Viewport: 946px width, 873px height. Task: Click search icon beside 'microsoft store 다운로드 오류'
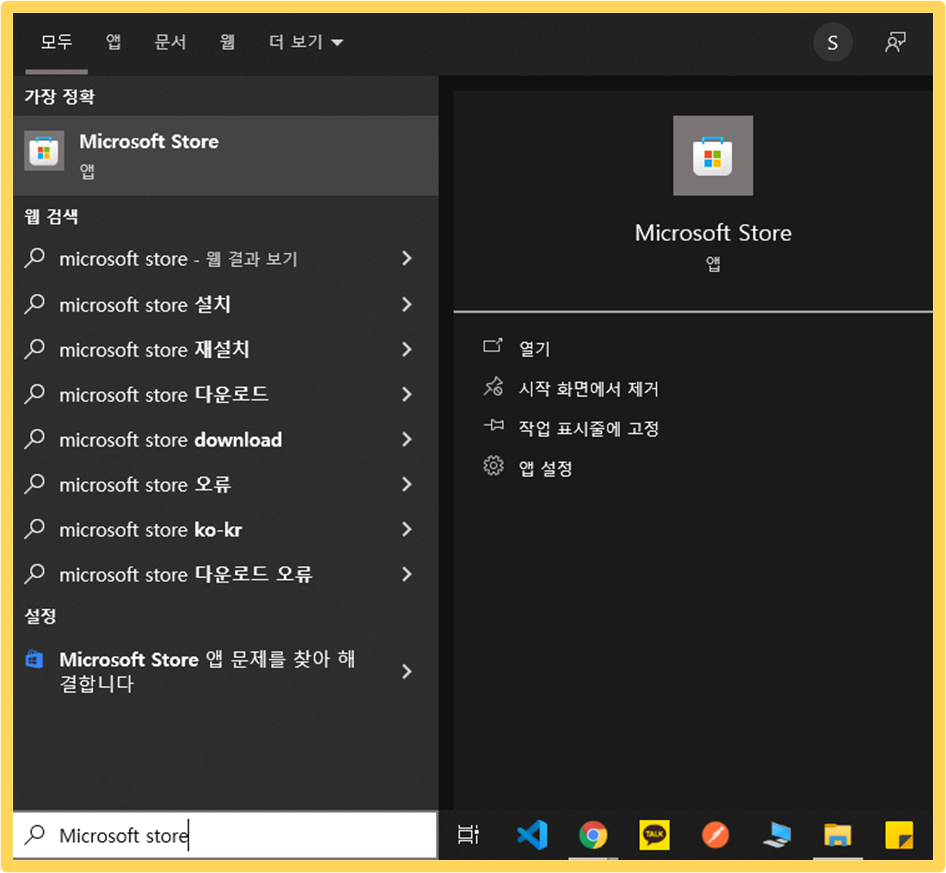pos(35,574)
